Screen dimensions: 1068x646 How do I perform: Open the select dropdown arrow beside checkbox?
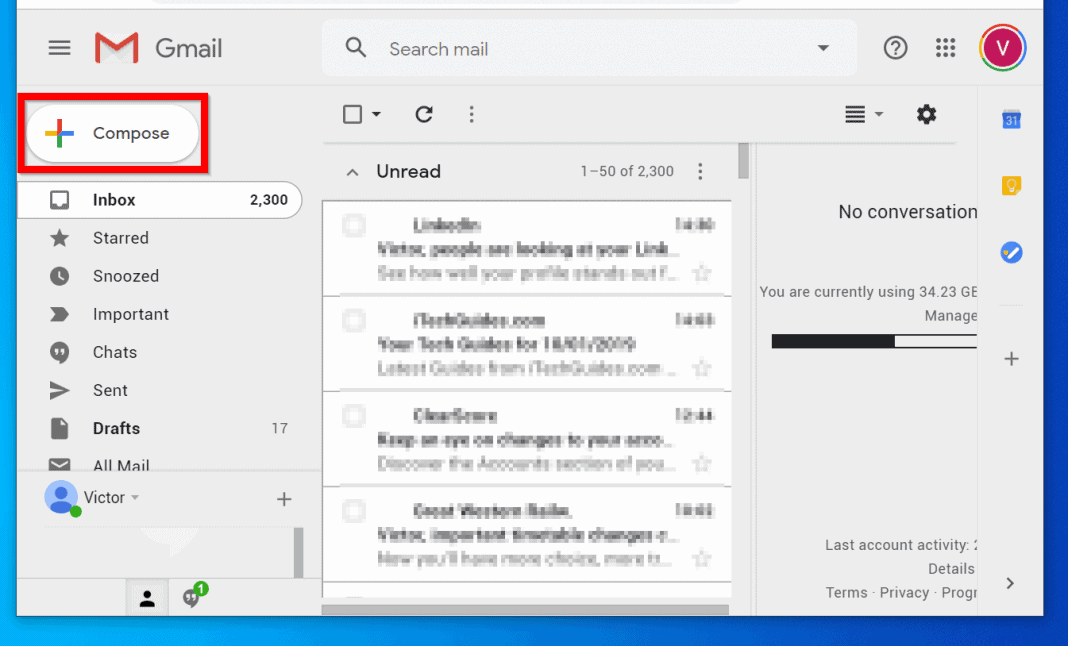pos(376,114)
